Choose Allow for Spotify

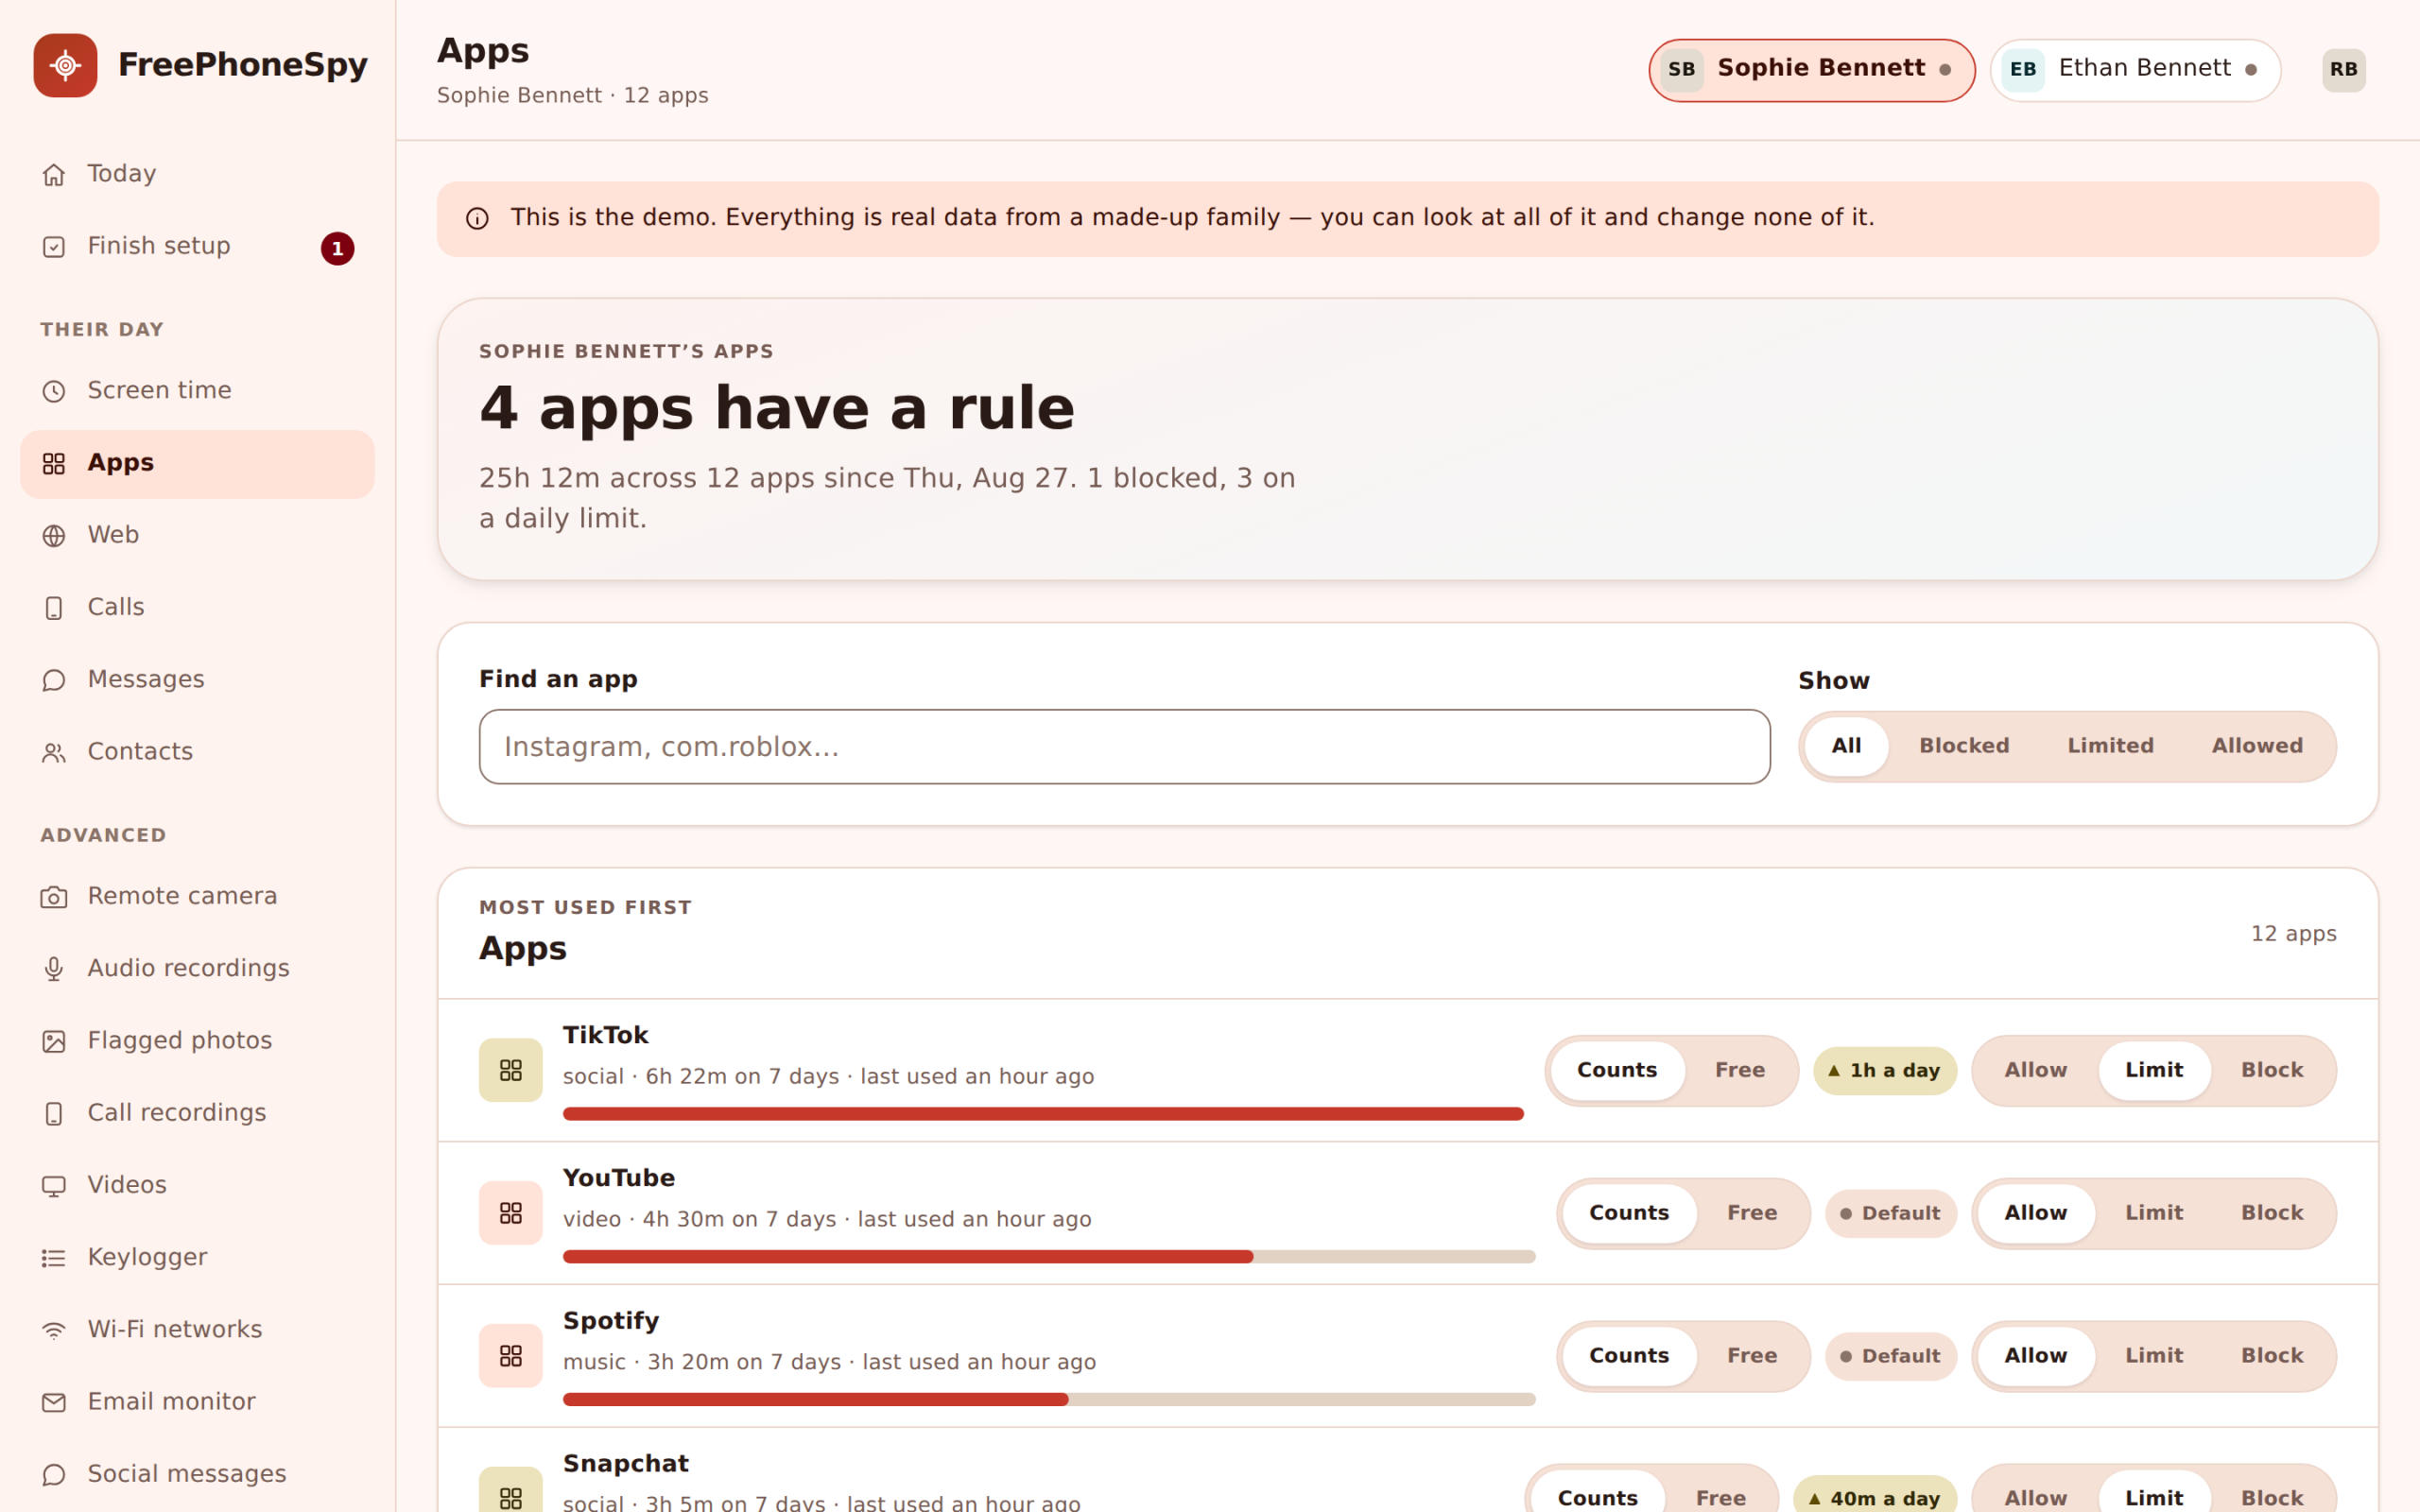(x=2035, y=1356)
